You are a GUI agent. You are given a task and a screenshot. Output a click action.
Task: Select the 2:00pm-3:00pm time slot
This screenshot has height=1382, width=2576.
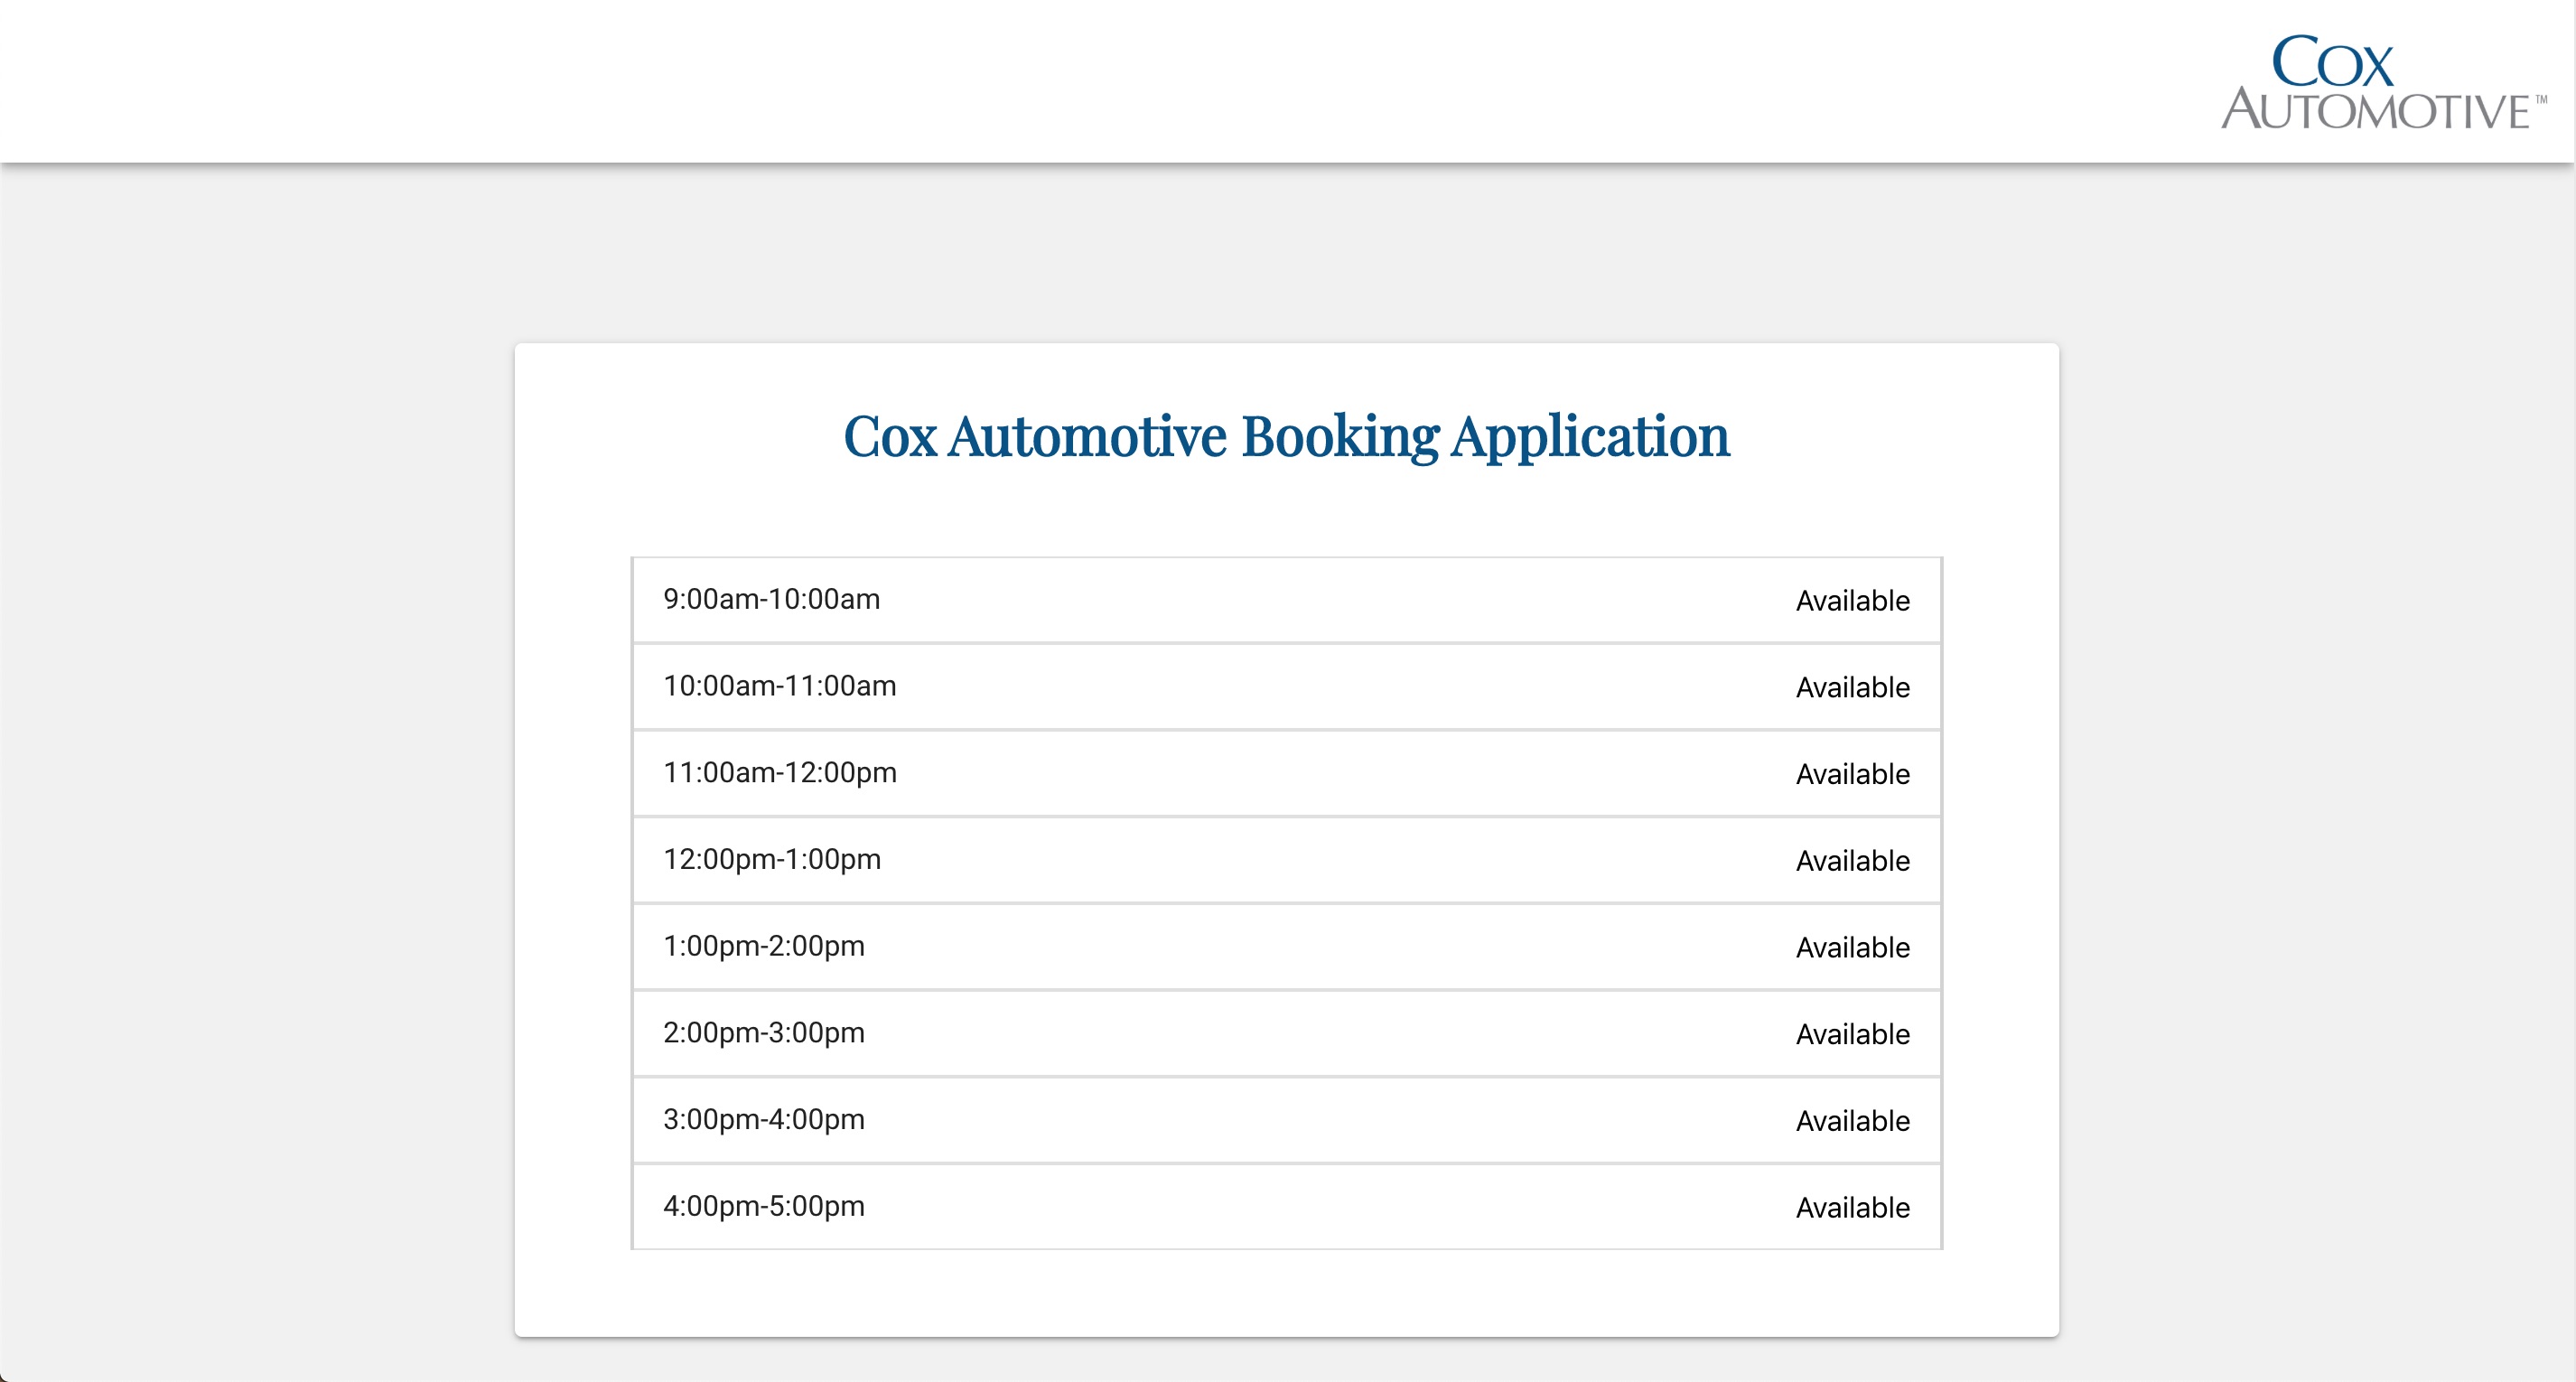pos(1287,1033)
